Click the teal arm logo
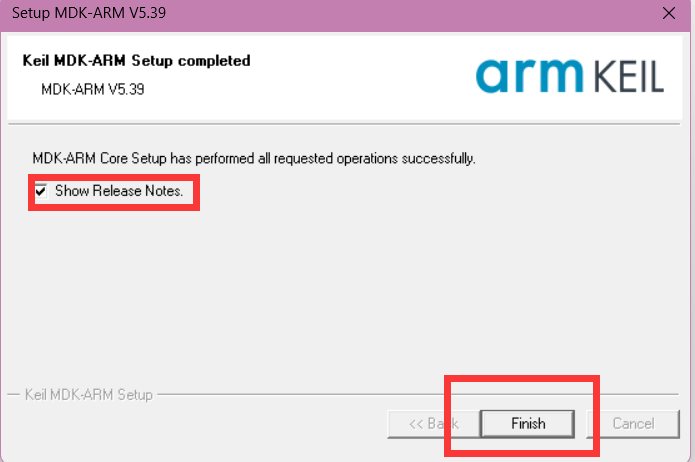695x462 pixels. pos(529,75)
